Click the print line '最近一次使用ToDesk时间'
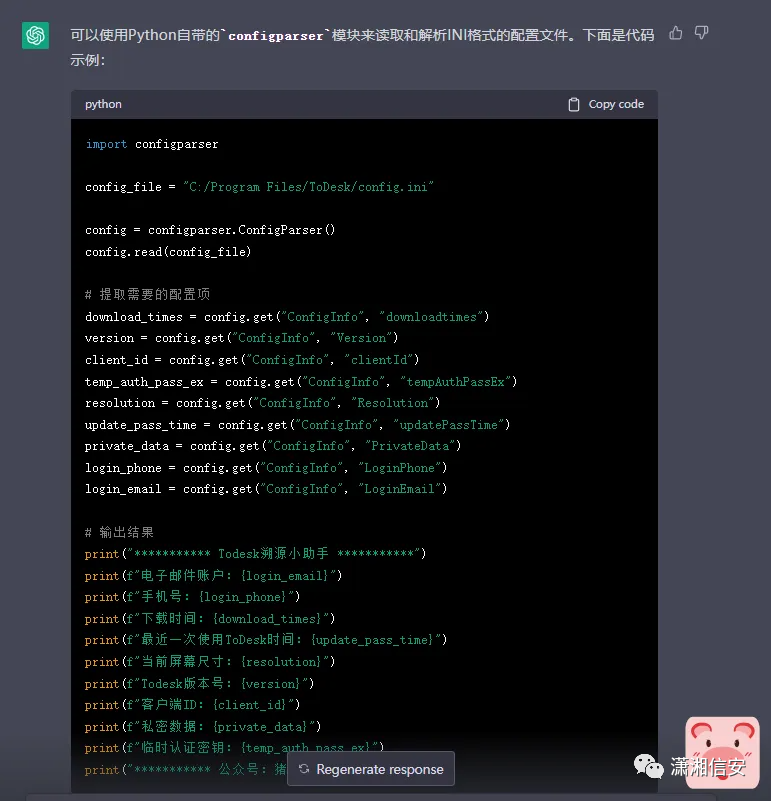Screen dimensions: 771x801 click(x=266, y=640)
